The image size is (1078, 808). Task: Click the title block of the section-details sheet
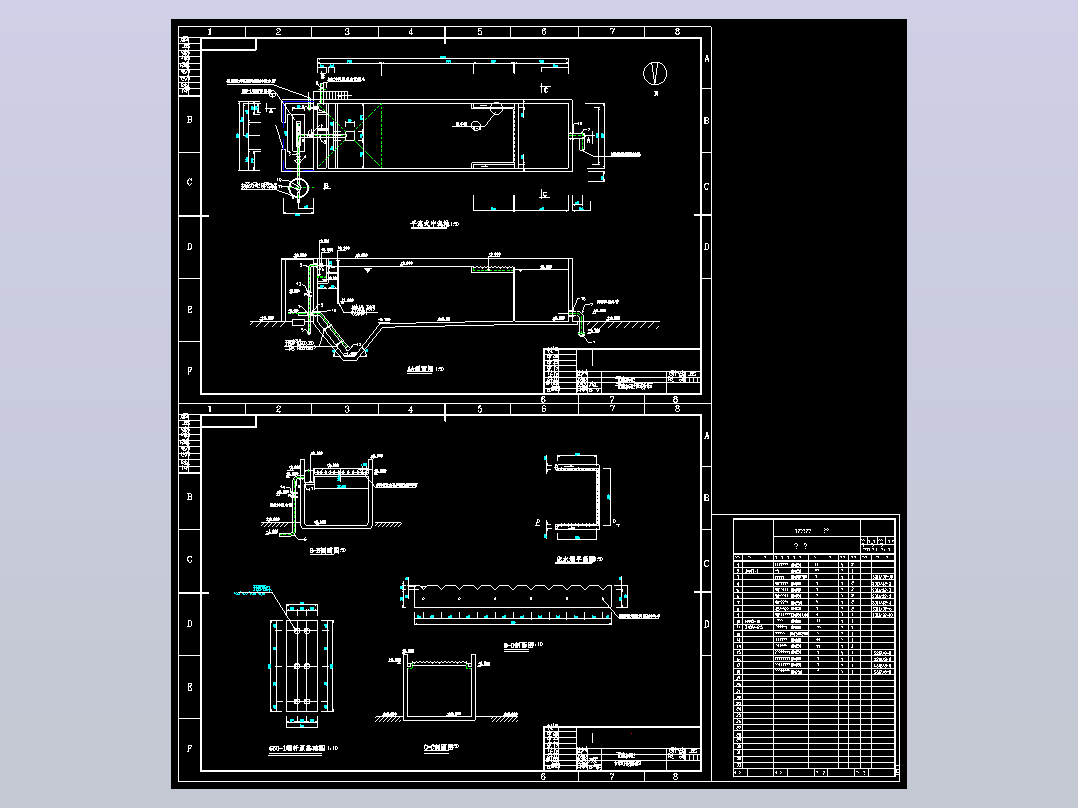(622, 748)
